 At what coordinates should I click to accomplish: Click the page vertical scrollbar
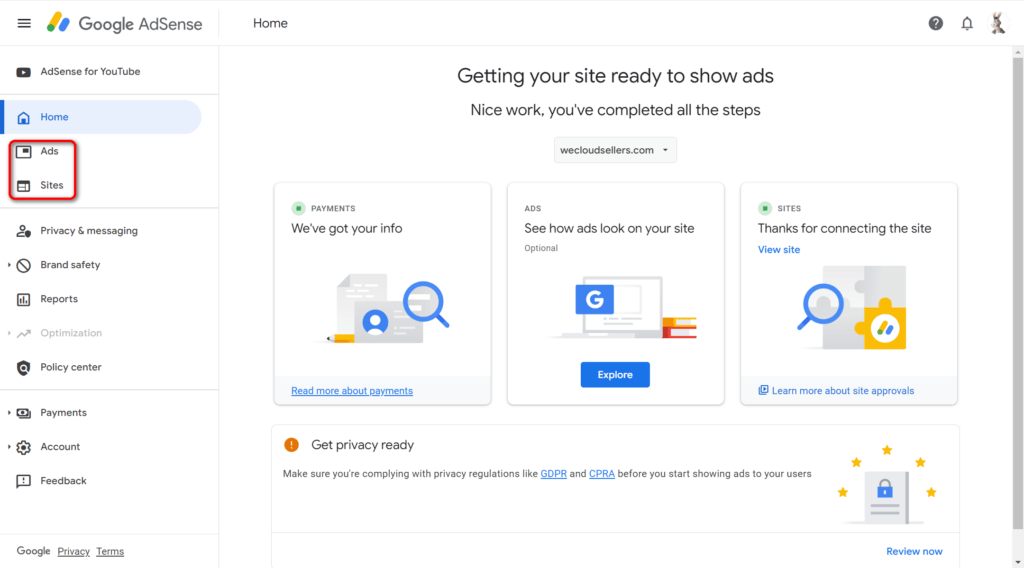click(1017, 294)
